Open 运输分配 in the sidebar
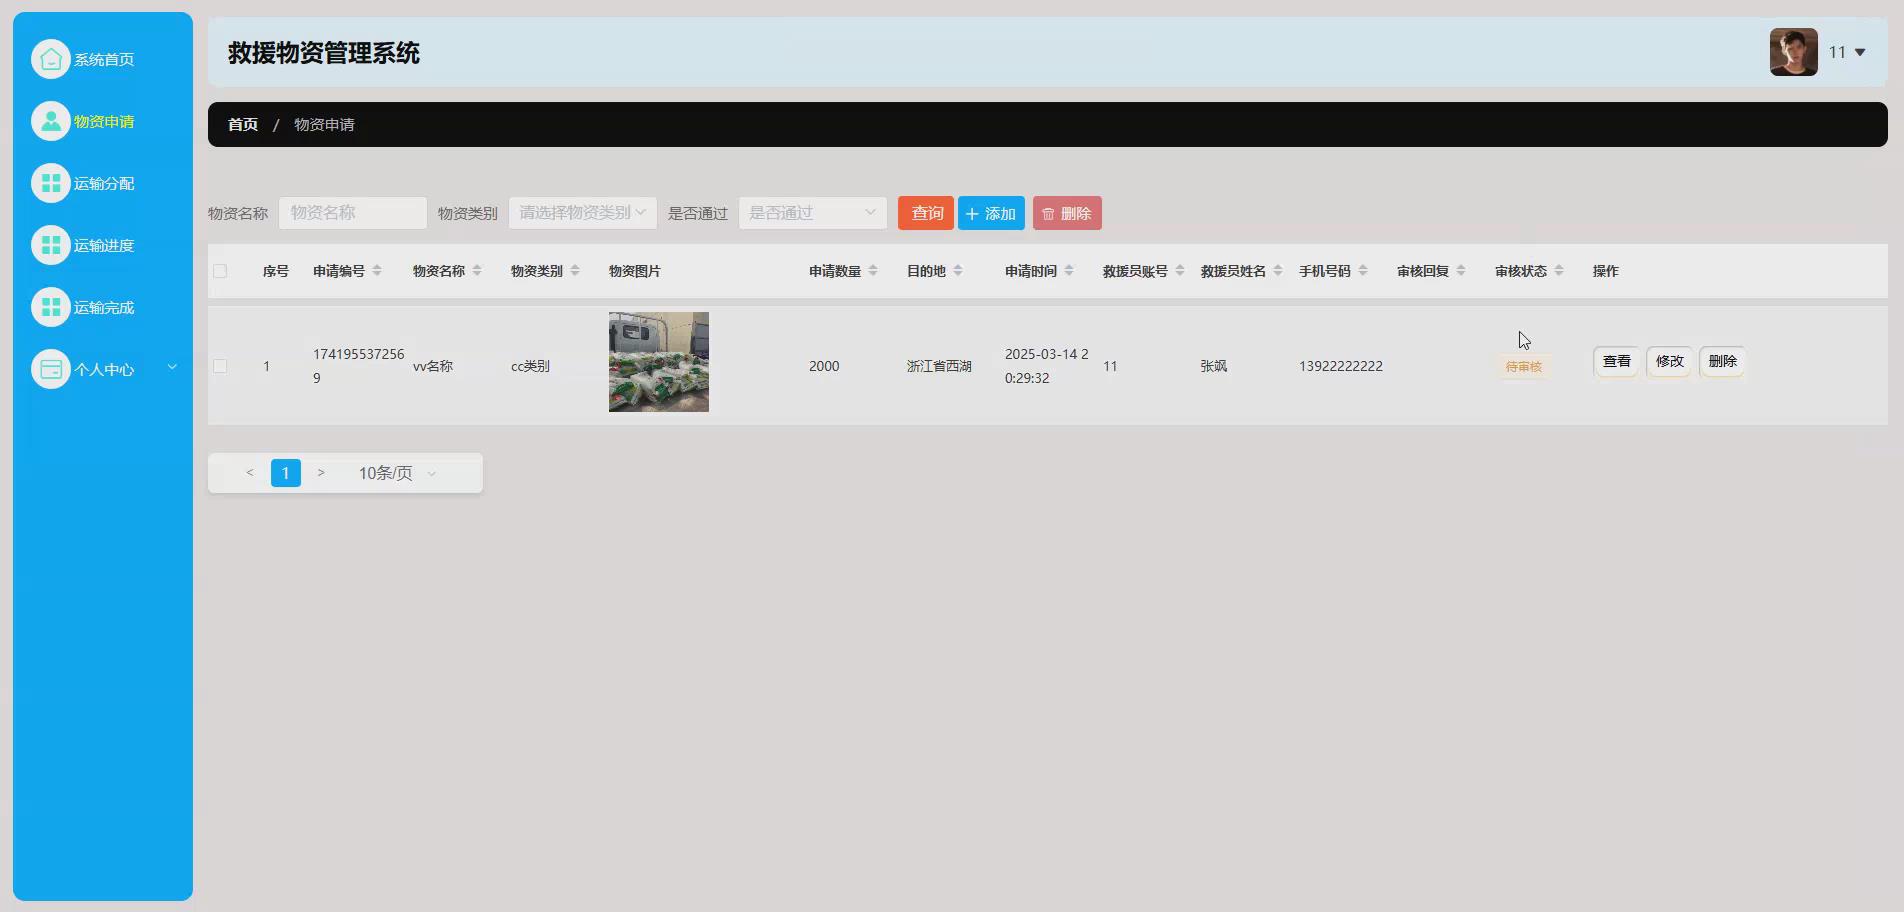 pos(103,183)
